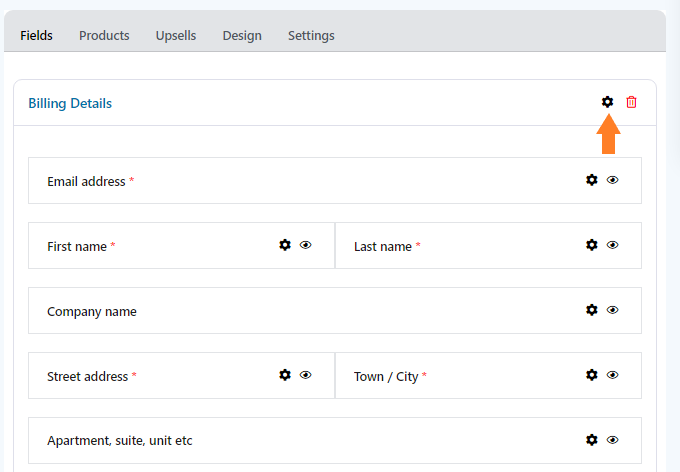Open Billing Details section settings gear

607,102
